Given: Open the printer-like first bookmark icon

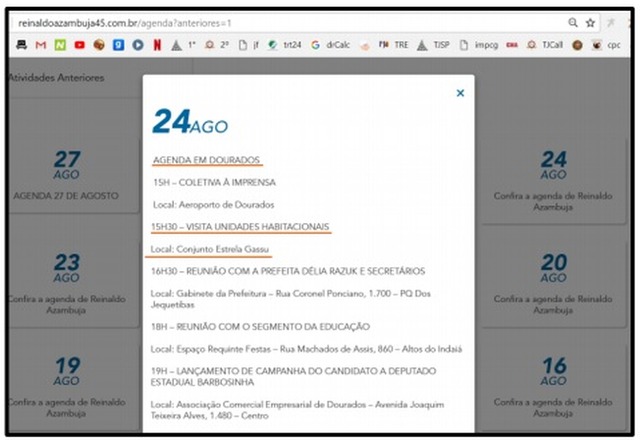Looking at the screenshot, I should coord(21,45).
